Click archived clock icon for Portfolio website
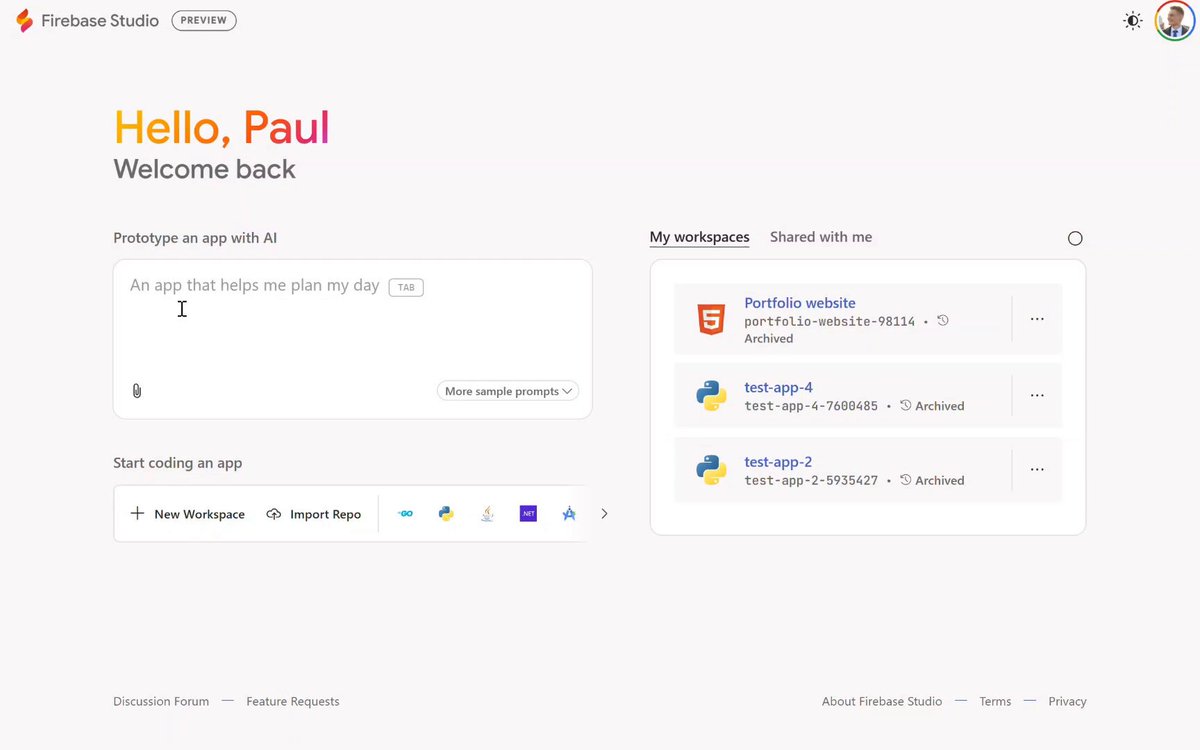Screen dimensions: 1200x750 pyautogui.click(x=943, y=321)
